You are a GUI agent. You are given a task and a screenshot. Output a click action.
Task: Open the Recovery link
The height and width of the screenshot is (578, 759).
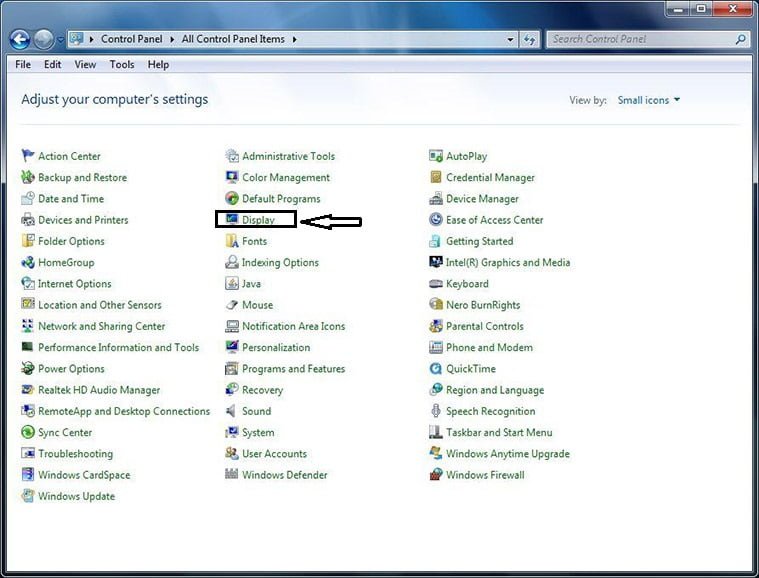(262, 390)
